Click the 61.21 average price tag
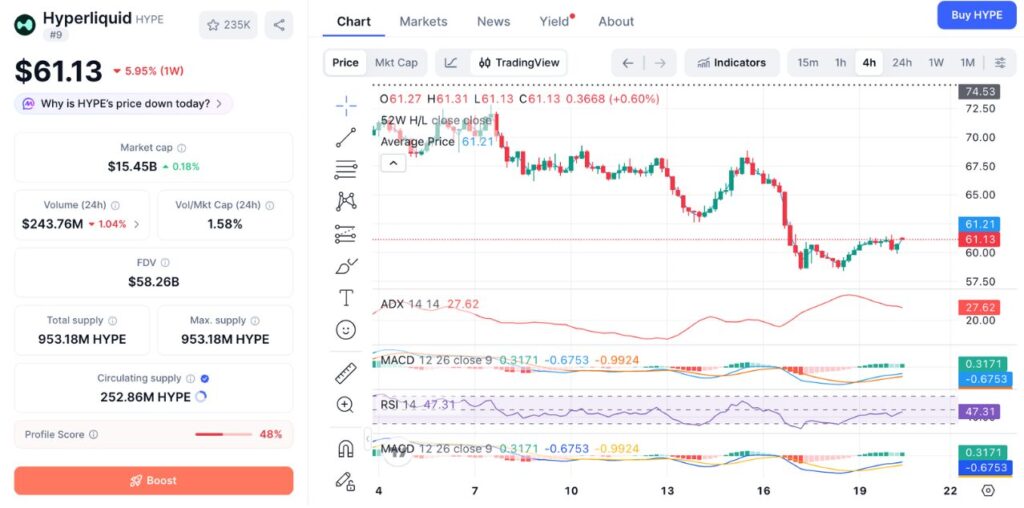This screenshot has height=508, width=1024. (978, 224)
